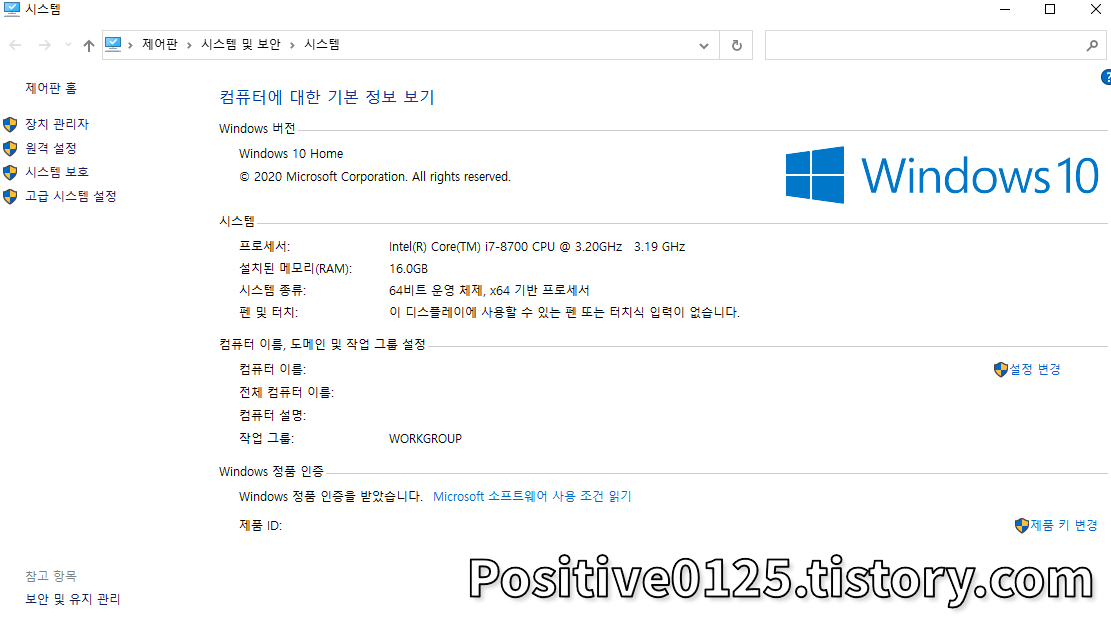Click 설정 변경 link

1034,369
